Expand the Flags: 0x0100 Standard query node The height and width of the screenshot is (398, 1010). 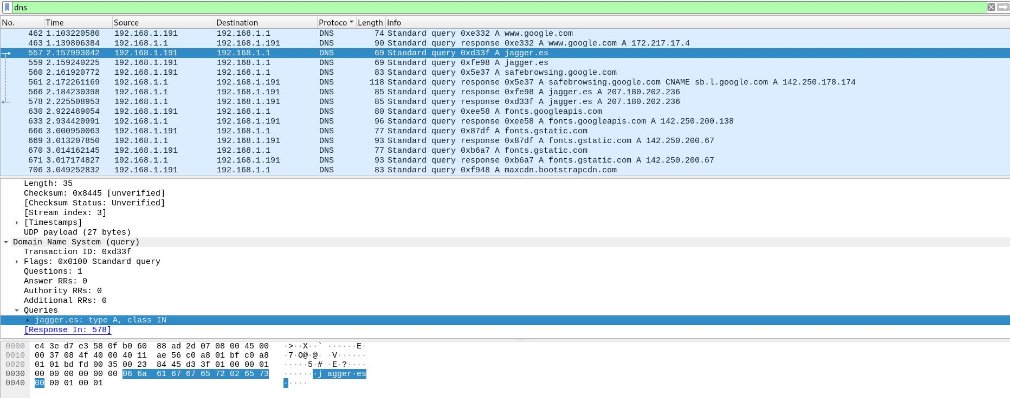(x=17, y=261)
